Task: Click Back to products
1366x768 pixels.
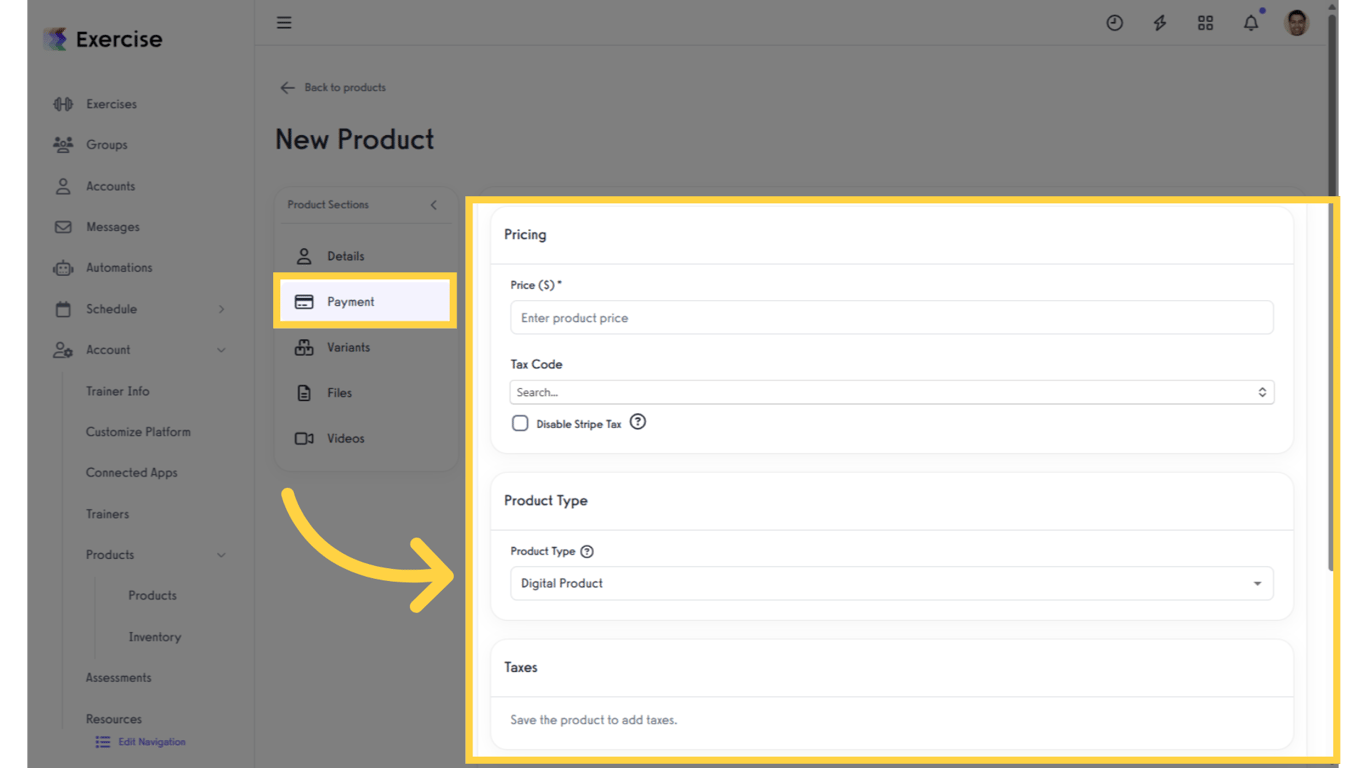Action: coord(332,87)
